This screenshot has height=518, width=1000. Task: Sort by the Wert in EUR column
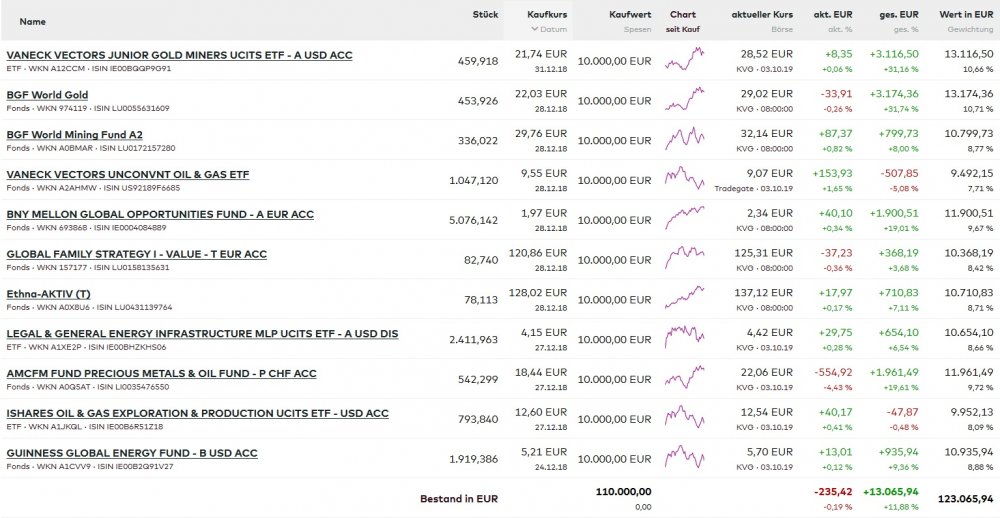966,14
